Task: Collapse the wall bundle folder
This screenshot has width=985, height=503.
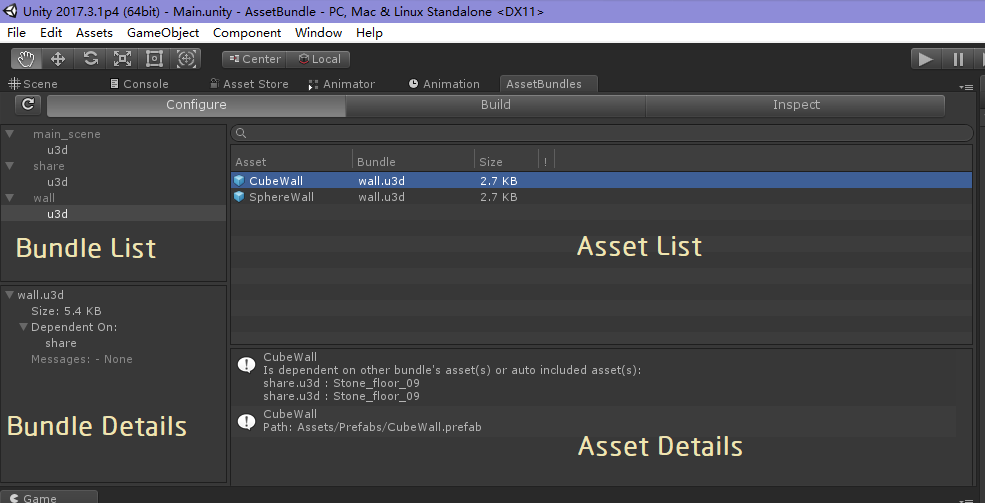Action: tap(9, 198)
